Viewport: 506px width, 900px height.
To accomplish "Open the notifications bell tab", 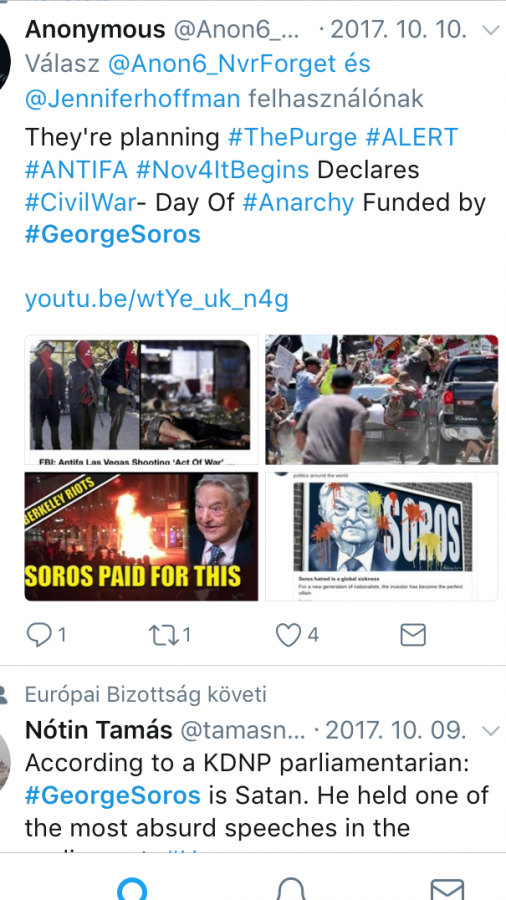I will (291, 888).
